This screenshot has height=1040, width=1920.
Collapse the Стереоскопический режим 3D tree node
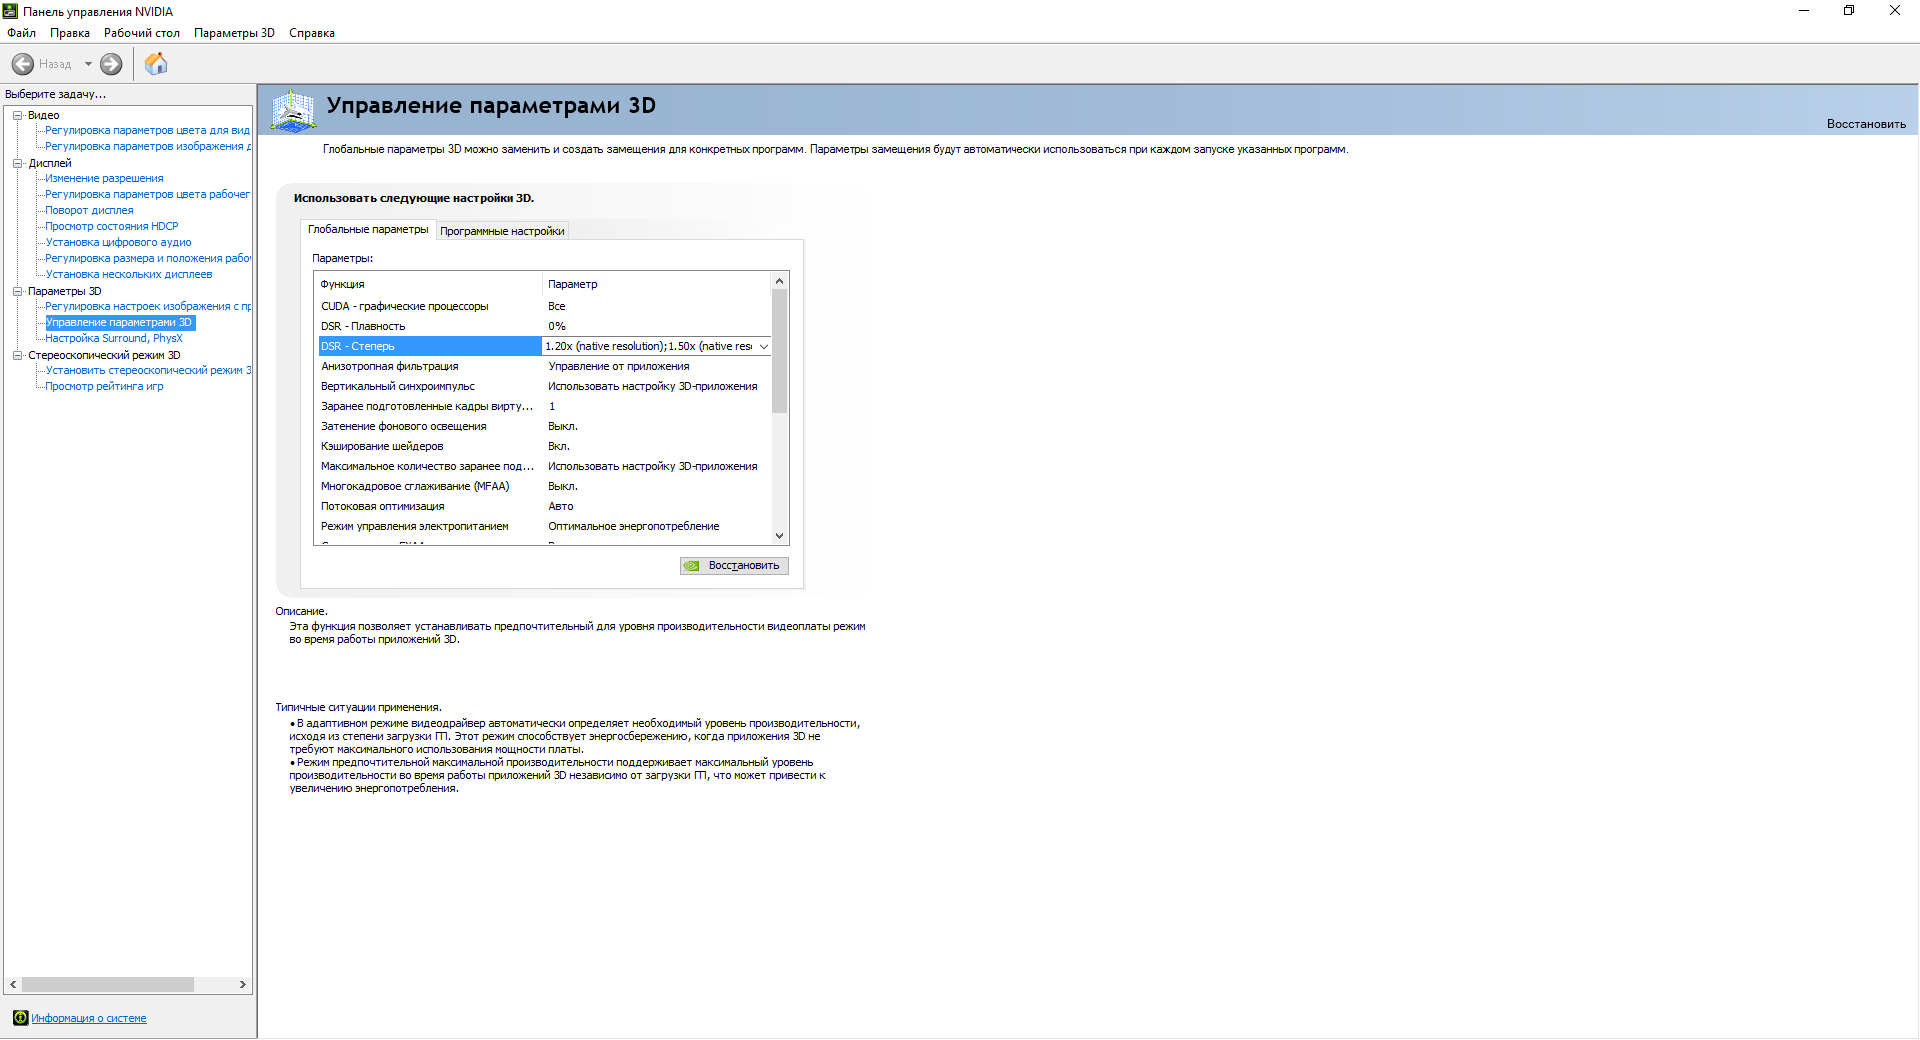click(x=17, y=355)
